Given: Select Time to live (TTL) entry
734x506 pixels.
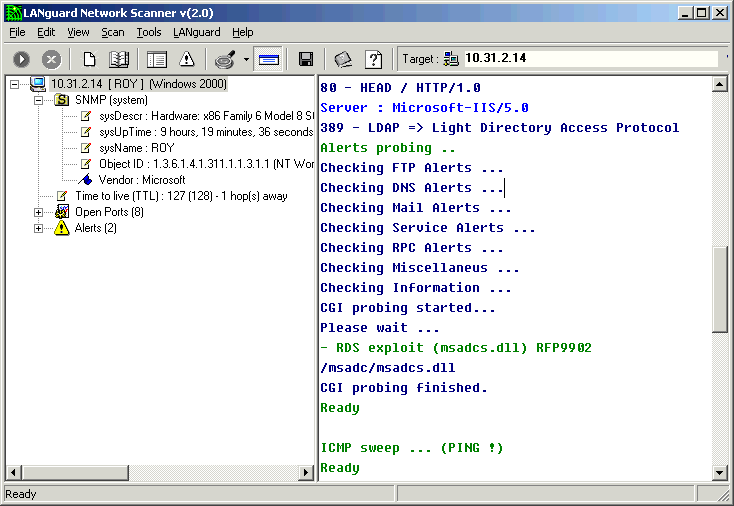Looking at the screenshot, I should click(x=181, y=196).
